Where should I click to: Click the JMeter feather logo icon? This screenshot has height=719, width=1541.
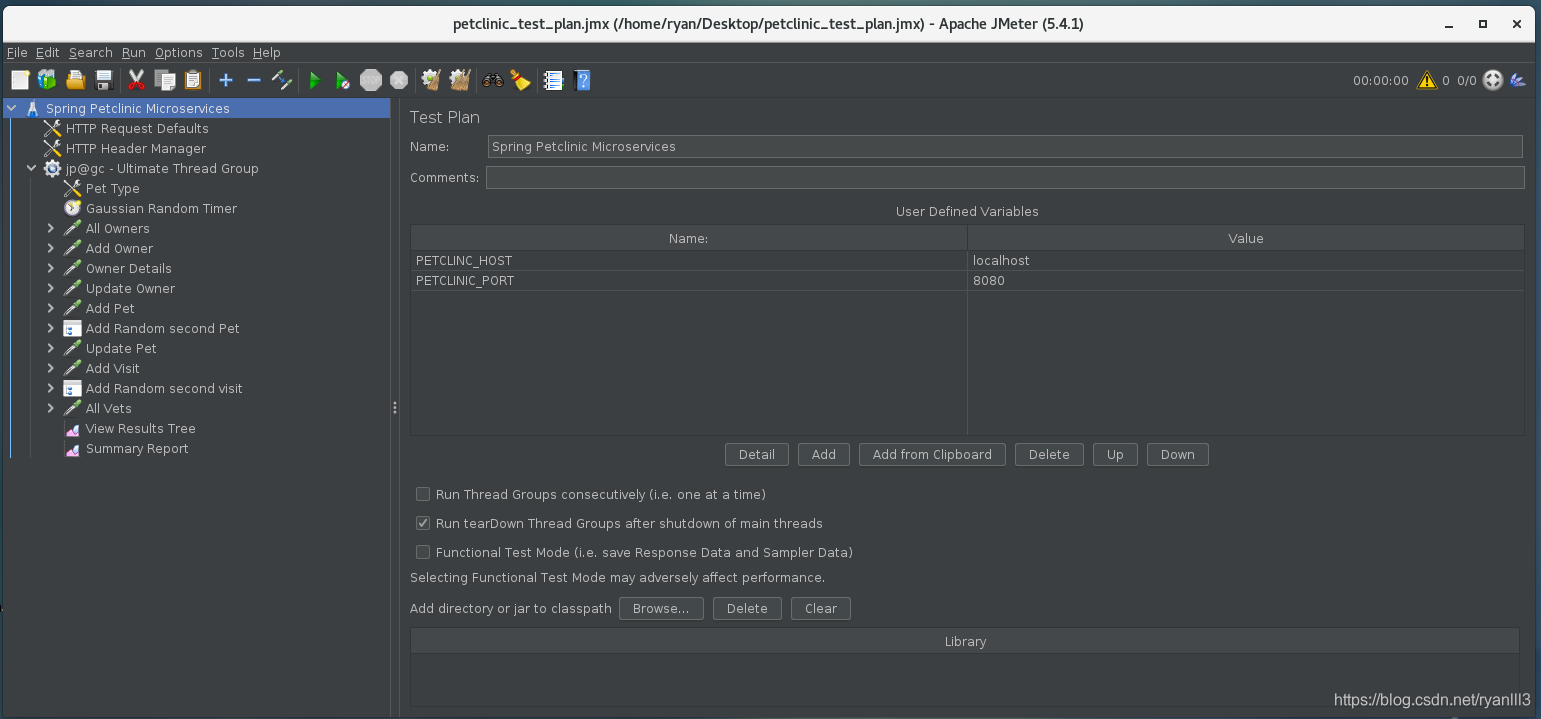[1519, 80]
